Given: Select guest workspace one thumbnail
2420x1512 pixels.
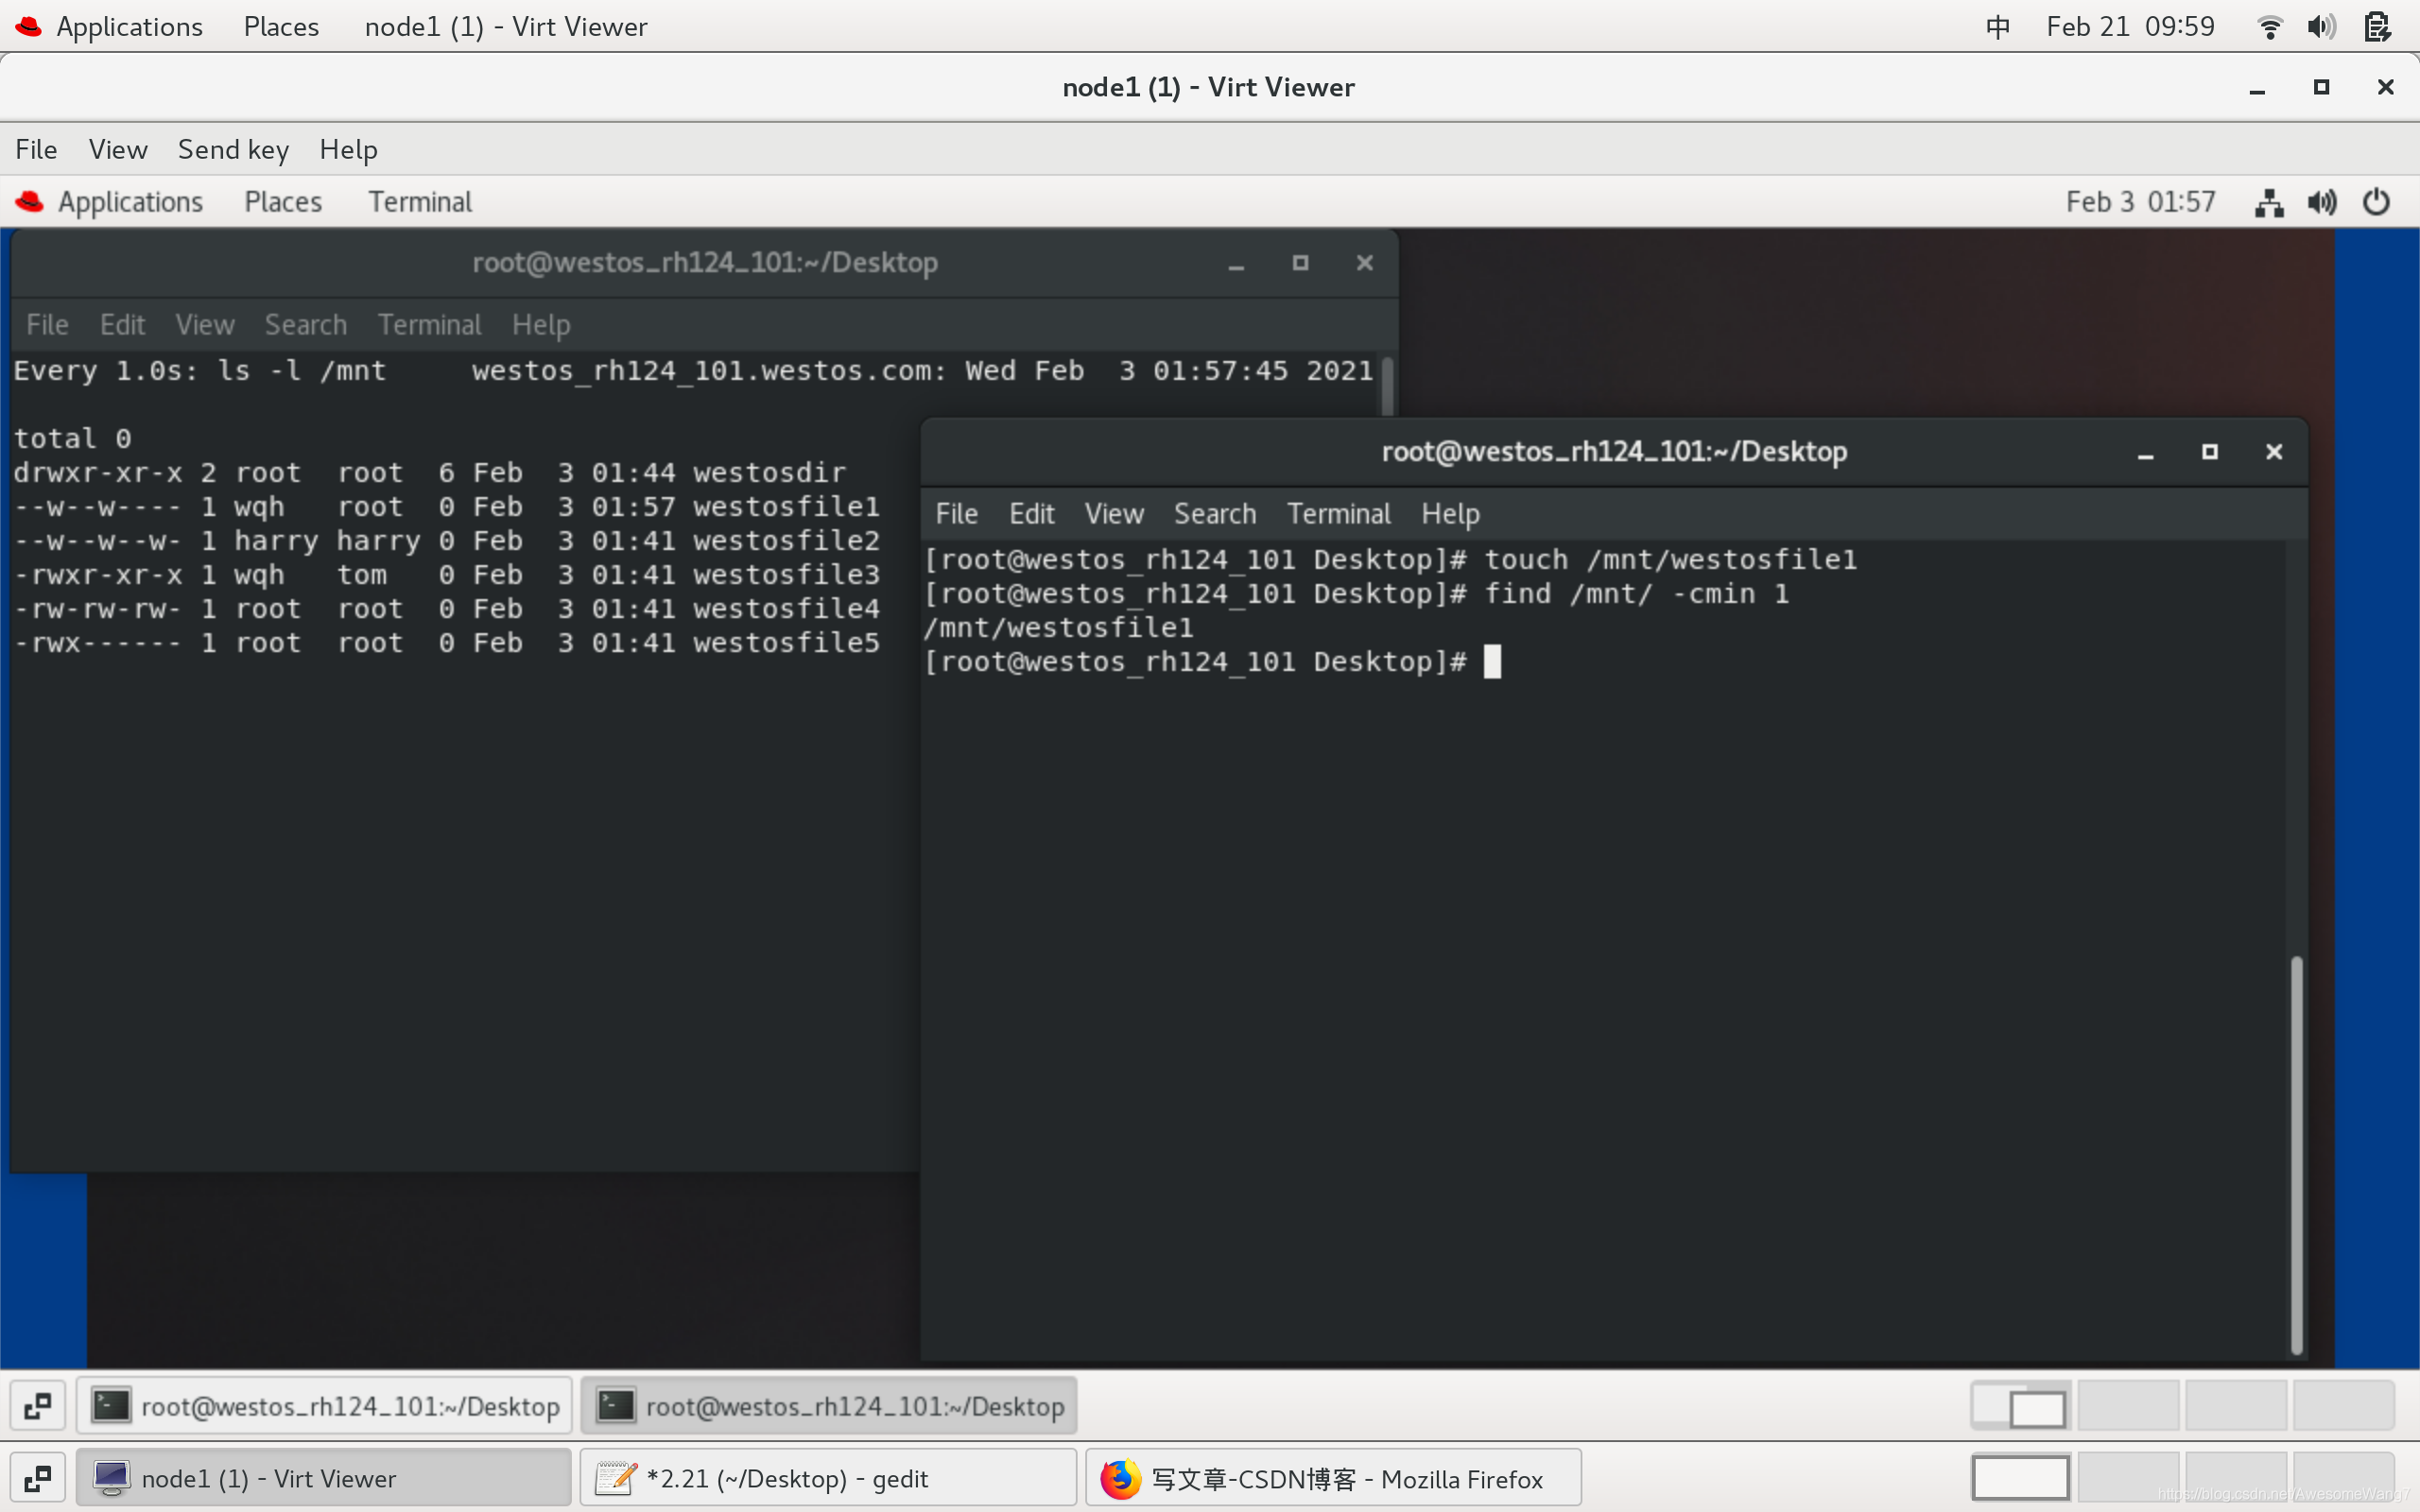Looking at the screenshot, I should point(2022,1406).
